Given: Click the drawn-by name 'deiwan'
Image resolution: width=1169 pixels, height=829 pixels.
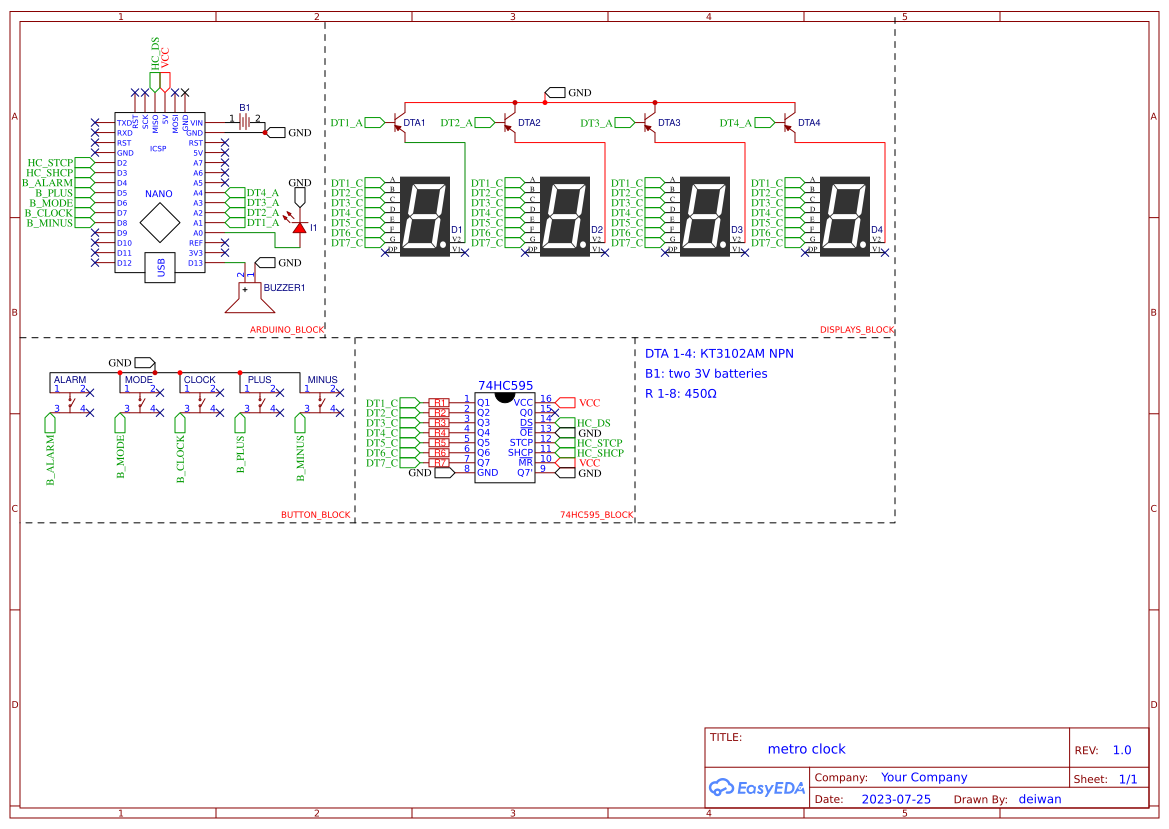Looking at the screenshot, I should (1040, 799).
